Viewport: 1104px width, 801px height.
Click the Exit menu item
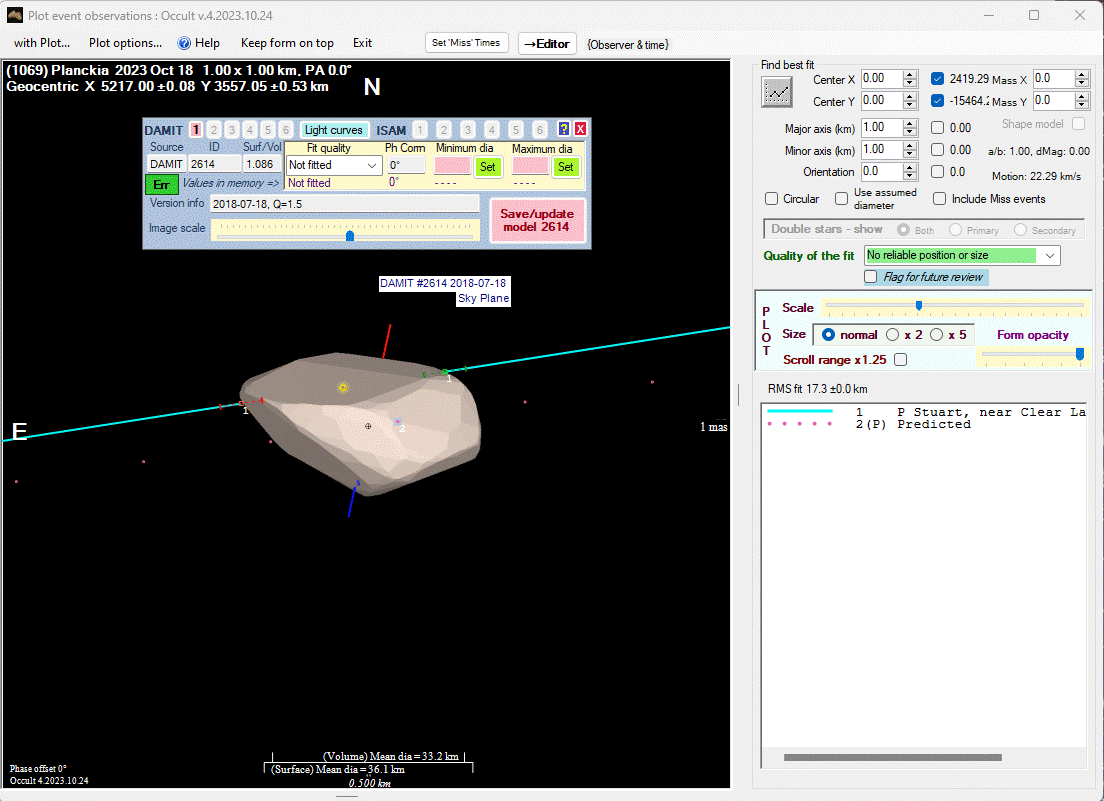(363, 43)
